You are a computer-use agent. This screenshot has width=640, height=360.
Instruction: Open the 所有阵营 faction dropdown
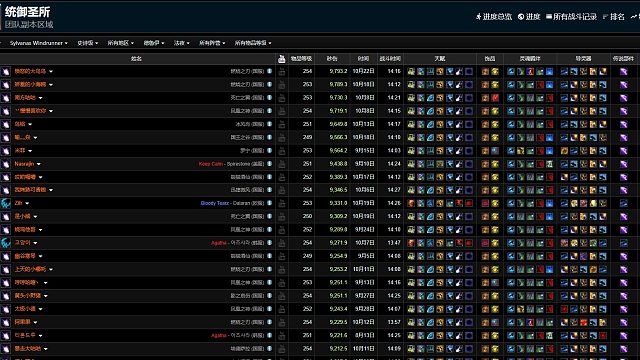click(212, 43)
